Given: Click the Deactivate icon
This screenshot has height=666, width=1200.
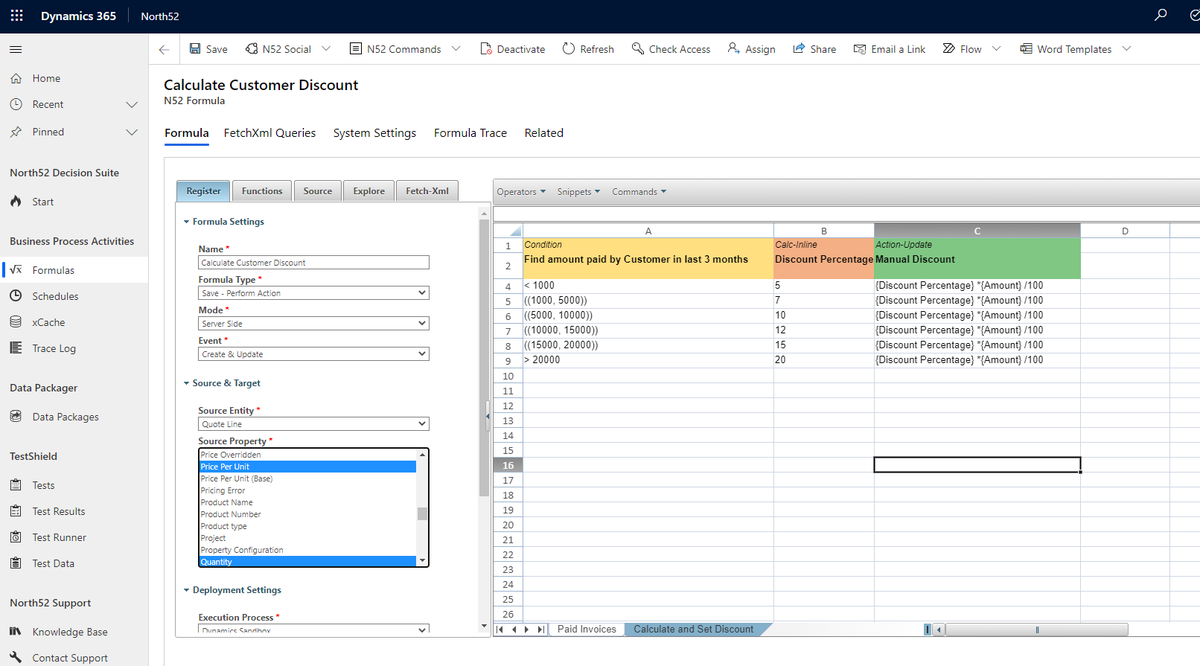Looking at the screenshot, I should click(x=486, y=49).
